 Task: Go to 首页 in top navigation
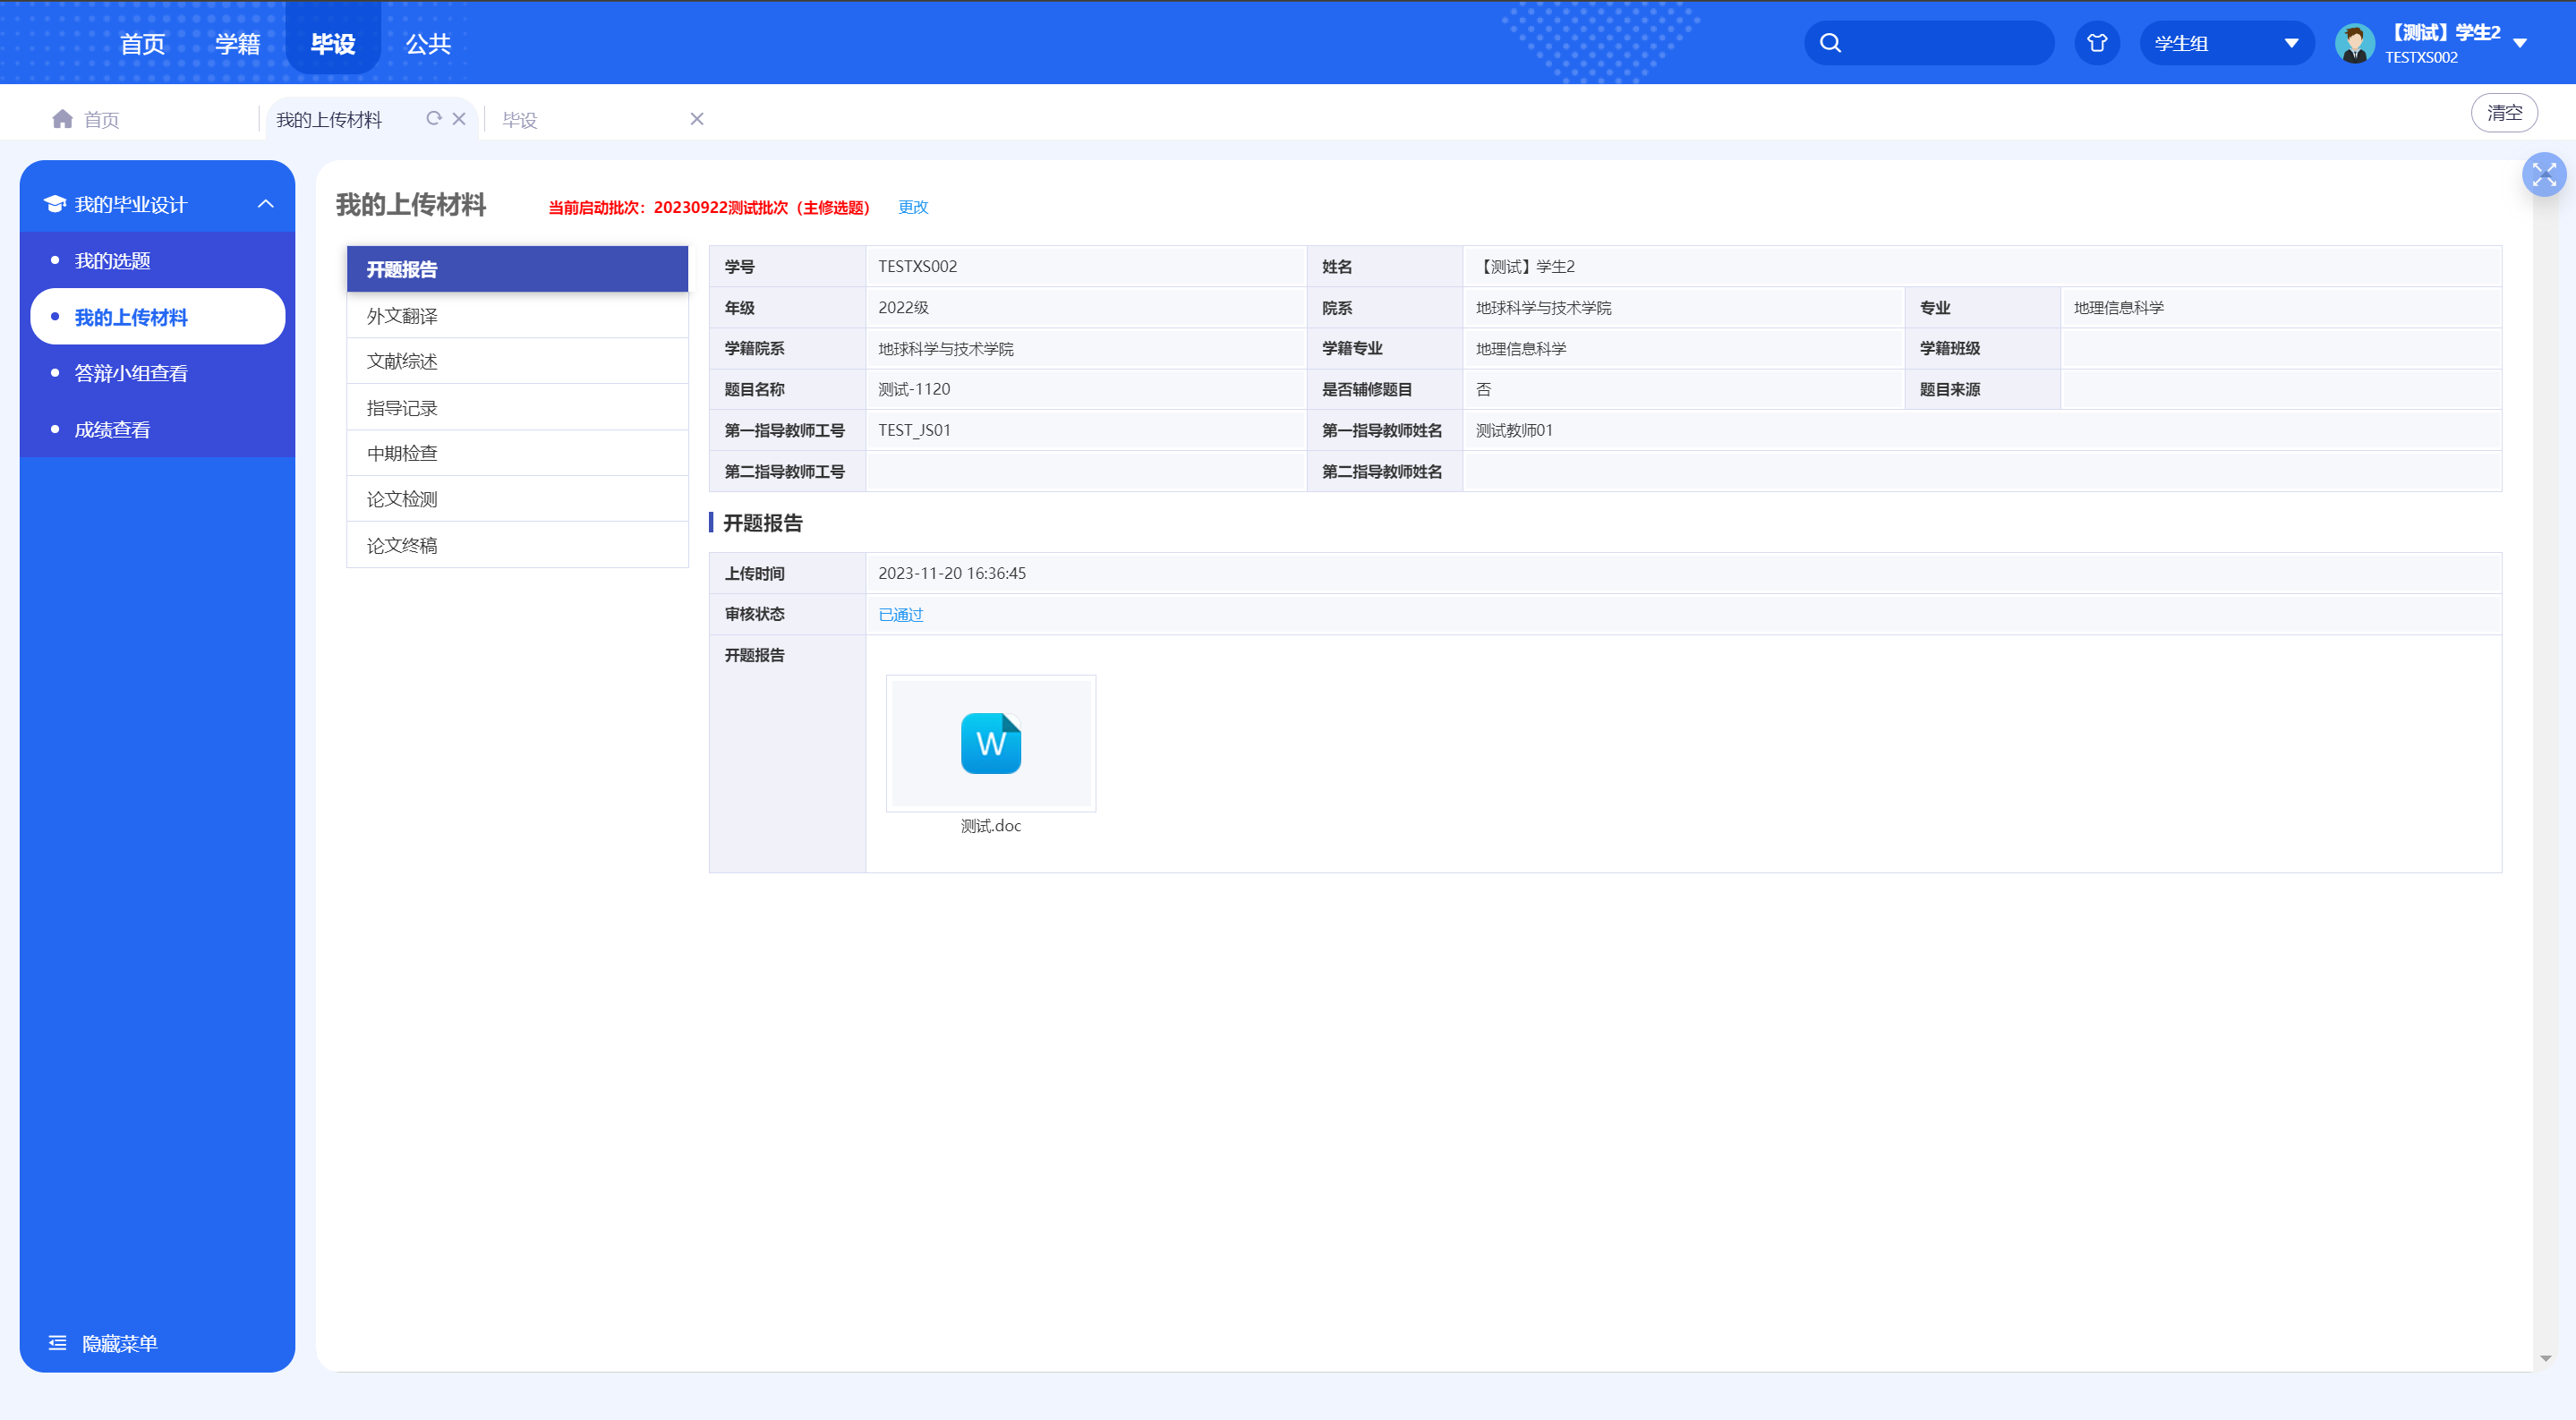142,43
